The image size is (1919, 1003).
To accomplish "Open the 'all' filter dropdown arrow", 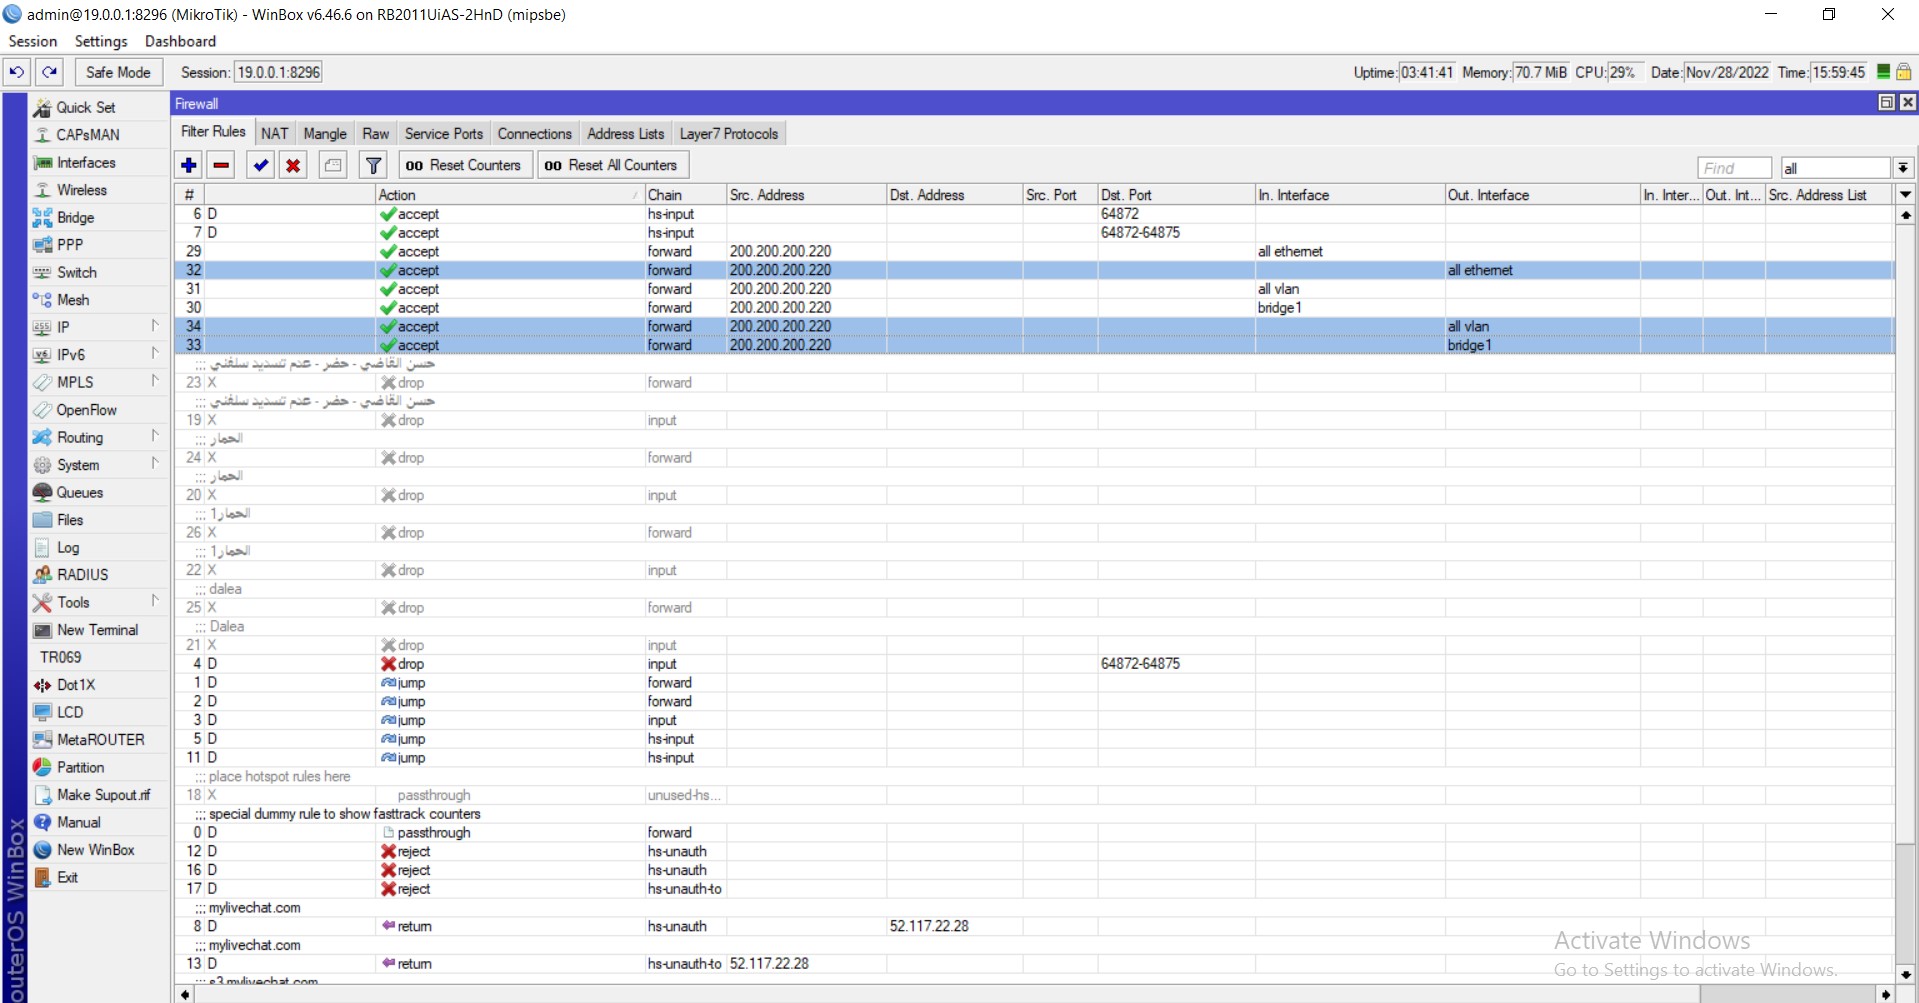I will (1903, 168).
